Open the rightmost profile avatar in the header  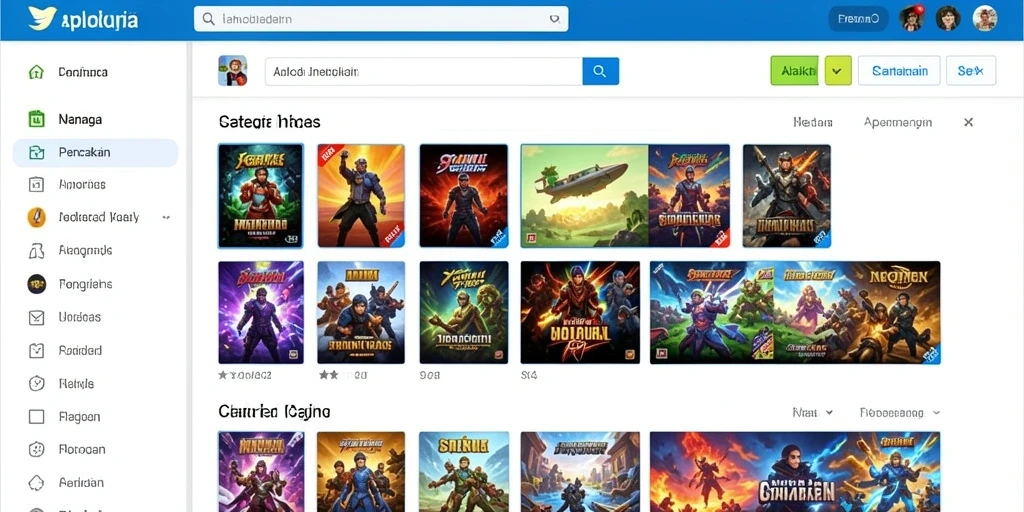(984, 18)
